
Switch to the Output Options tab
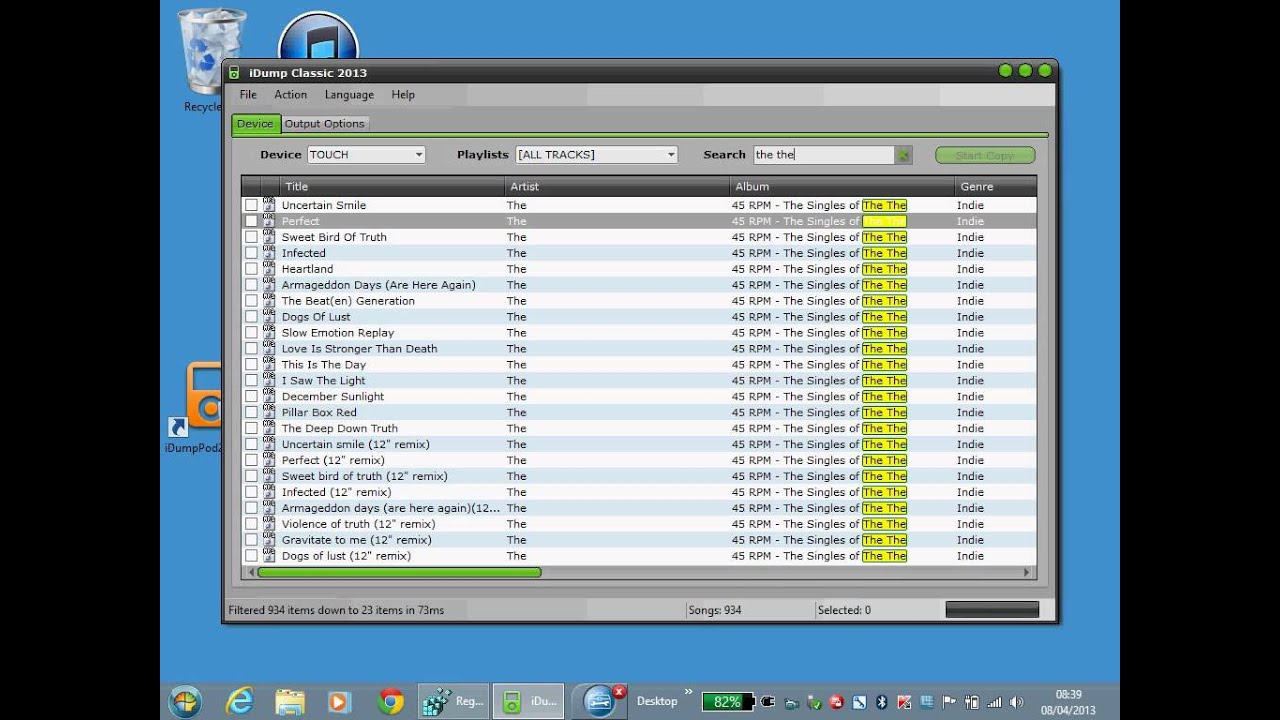pyautogui.click(x=324, y=124)
